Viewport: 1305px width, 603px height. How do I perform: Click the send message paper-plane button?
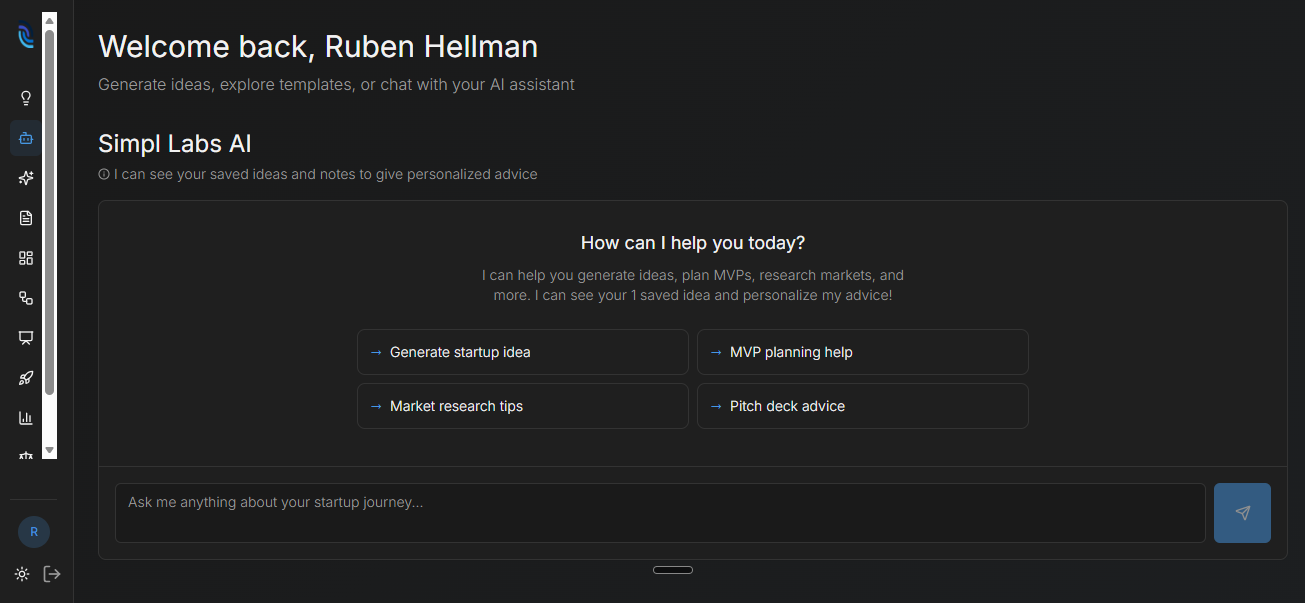point(1242,512)
